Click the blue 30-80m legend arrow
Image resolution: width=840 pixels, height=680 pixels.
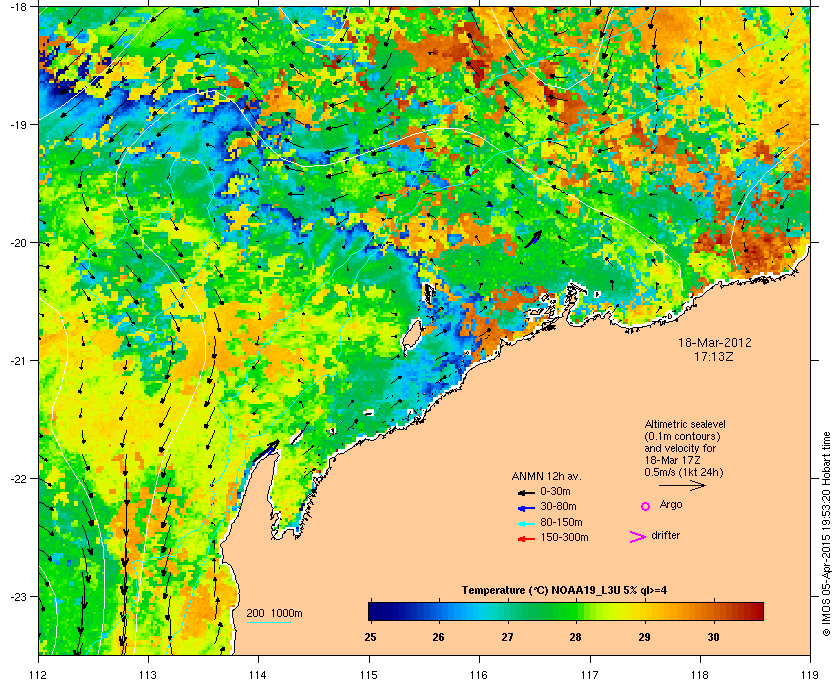point(527,507)
